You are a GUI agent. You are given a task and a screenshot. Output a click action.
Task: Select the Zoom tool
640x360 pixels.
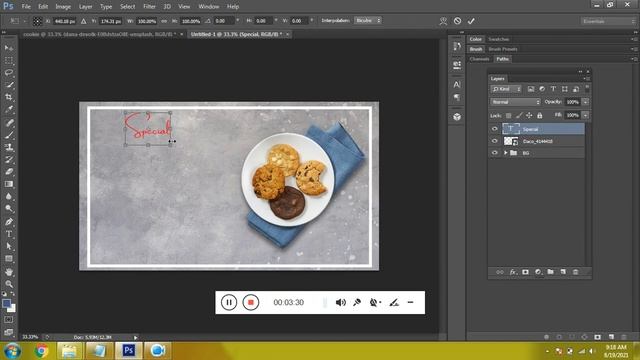(9, 284)
